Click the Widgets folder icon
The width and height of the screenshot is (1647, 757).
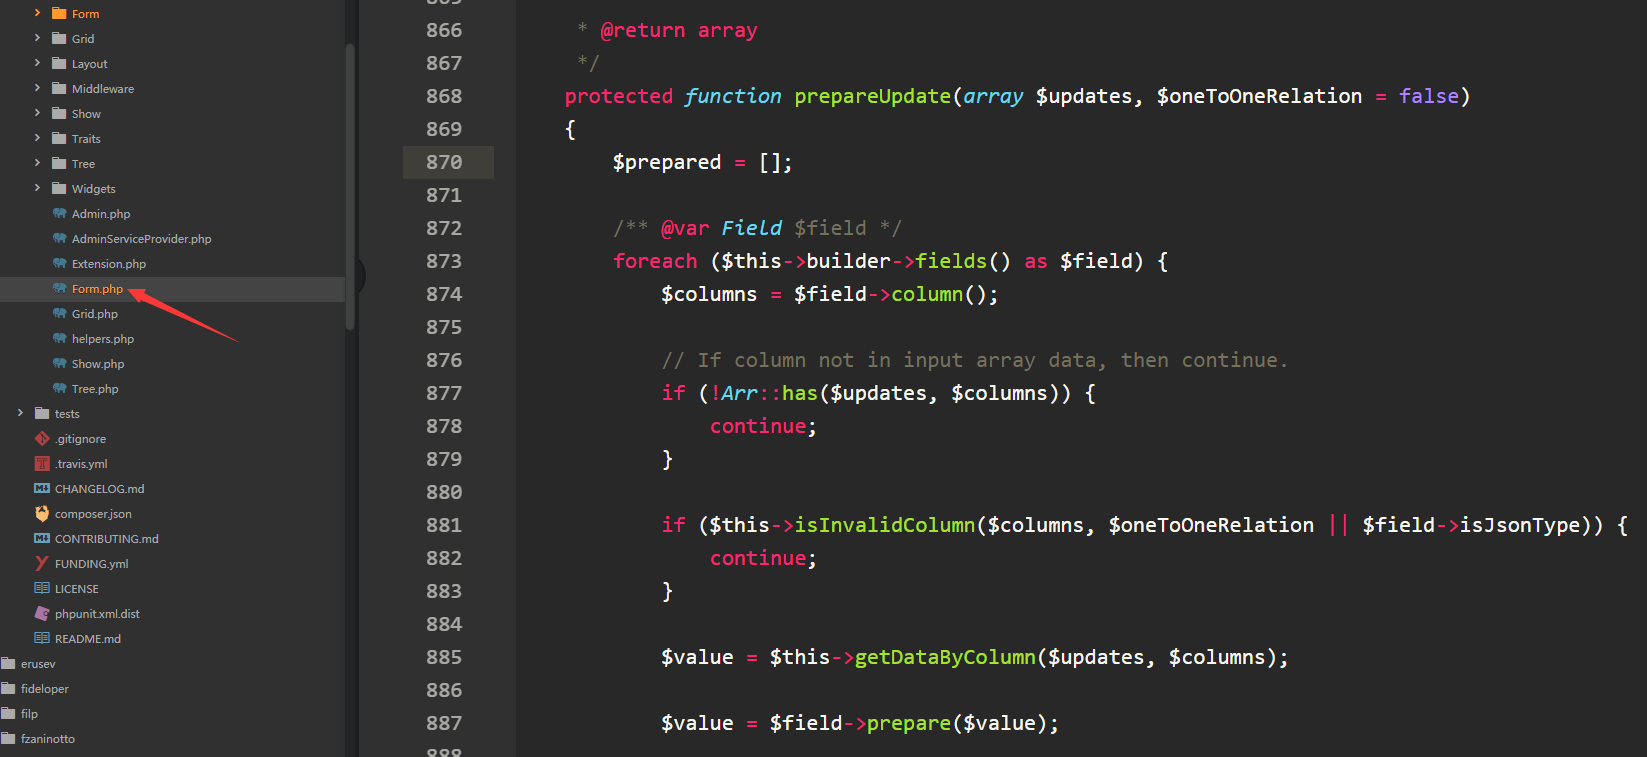pyautogui.click(x=59, y=188)
